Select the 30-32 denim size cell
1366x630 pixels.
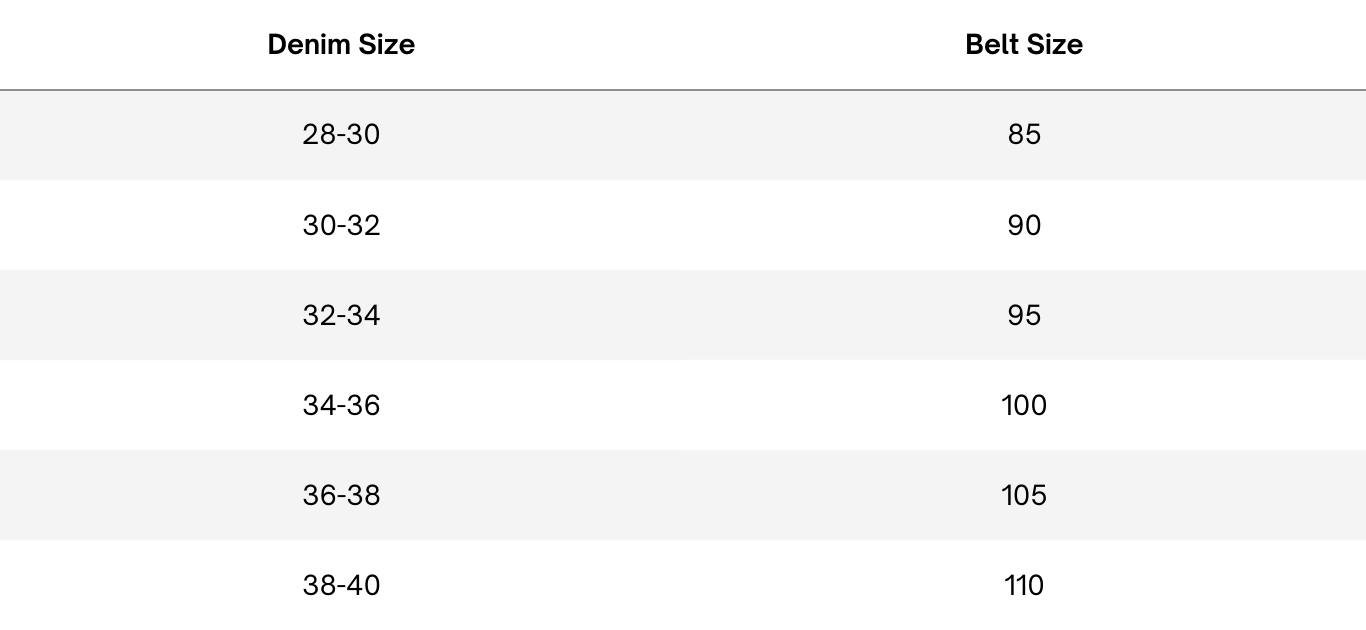(341, 225)
